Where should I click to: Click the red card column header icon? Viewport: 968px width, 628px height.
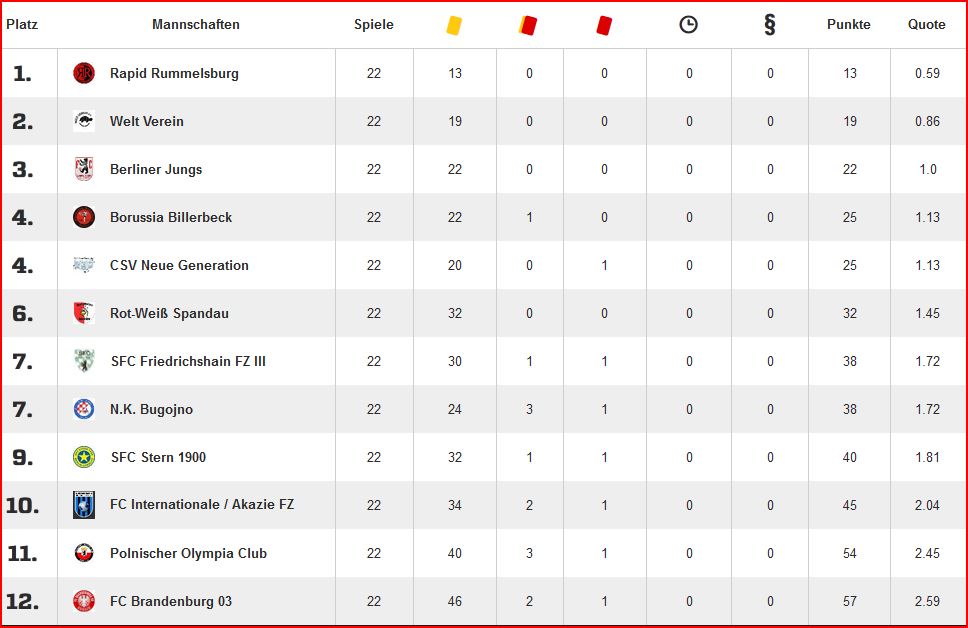[x=604, y=25]
